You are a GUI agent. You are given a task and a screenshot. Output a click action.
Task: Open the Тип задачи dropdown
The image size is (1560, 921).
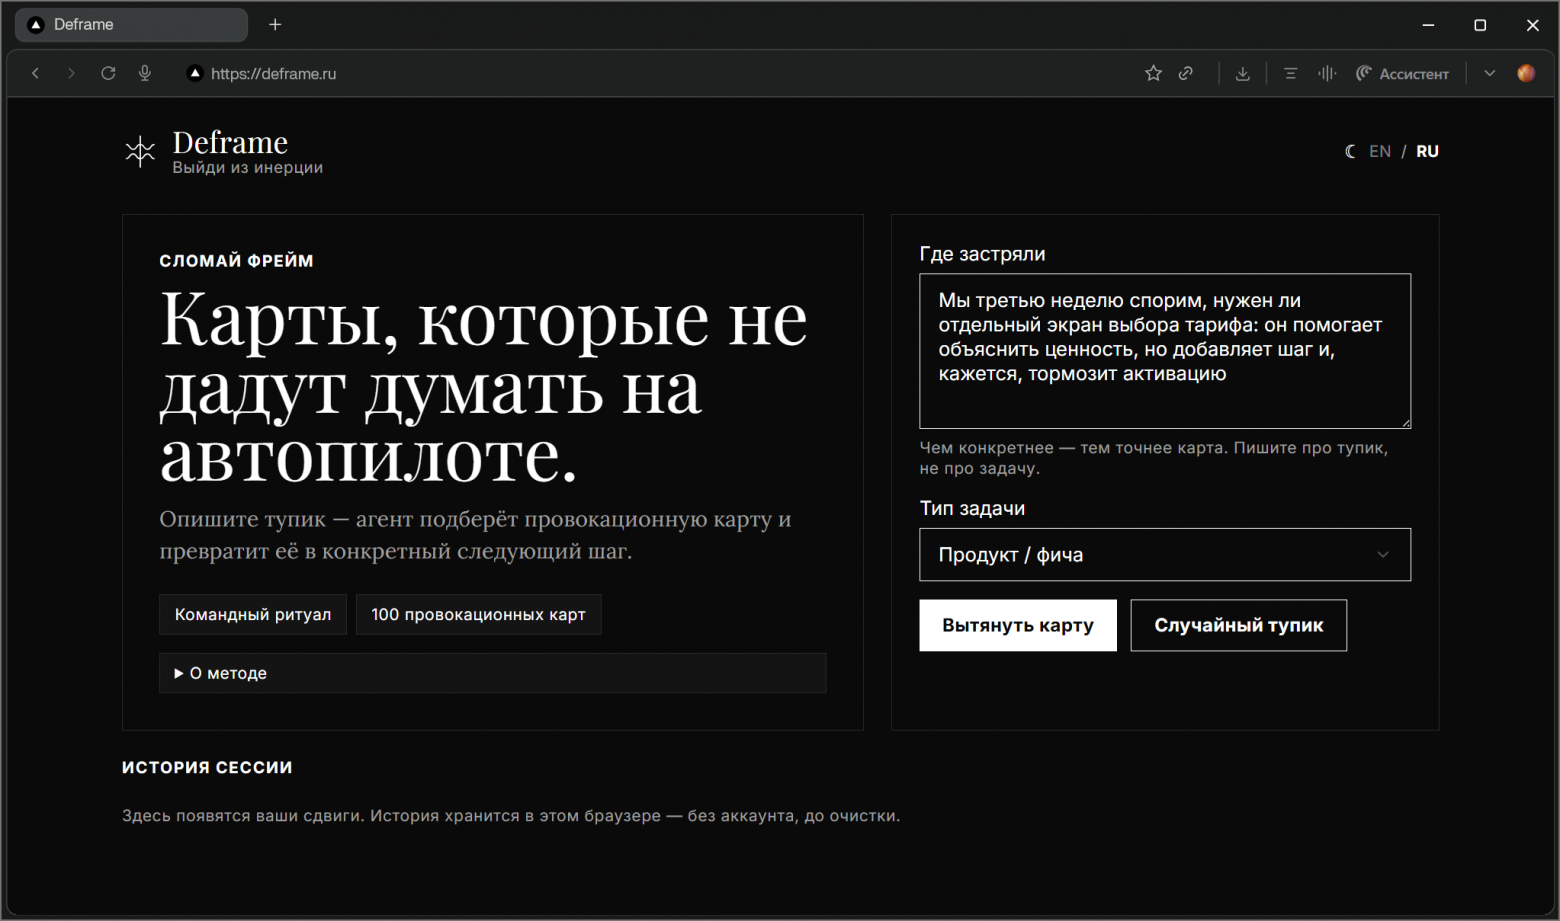1165,555
